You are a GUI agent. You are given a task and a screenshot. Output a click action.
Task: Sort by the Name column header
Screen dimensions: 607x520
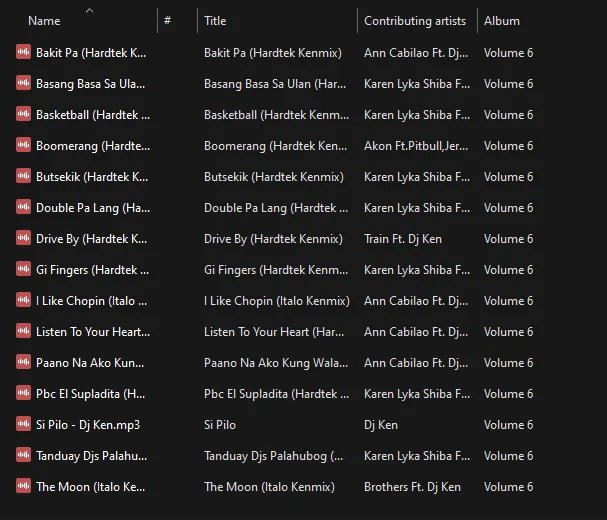point(44,21)
